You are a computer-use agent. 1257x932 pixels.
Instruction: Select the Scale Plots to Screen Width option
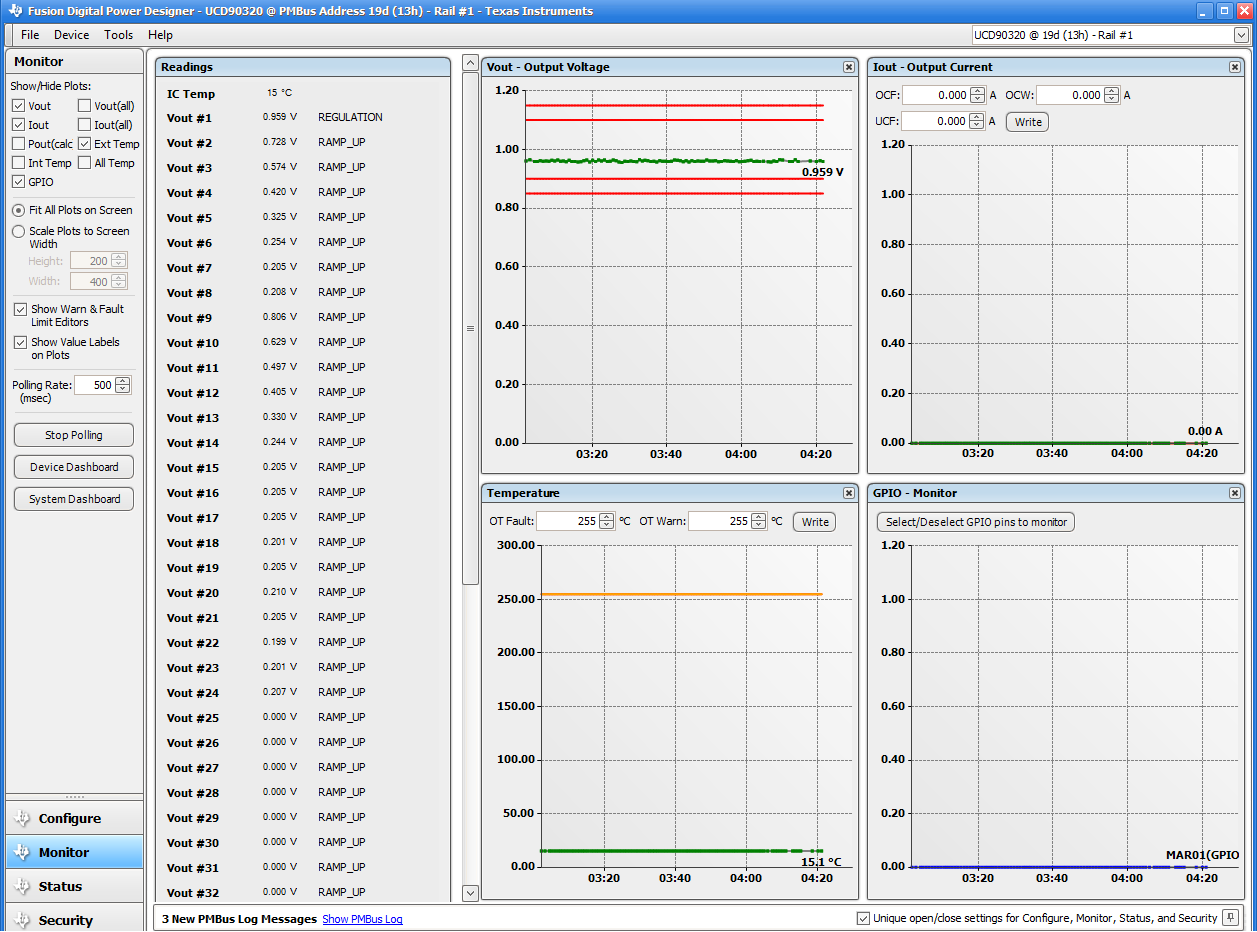point(18,231)
